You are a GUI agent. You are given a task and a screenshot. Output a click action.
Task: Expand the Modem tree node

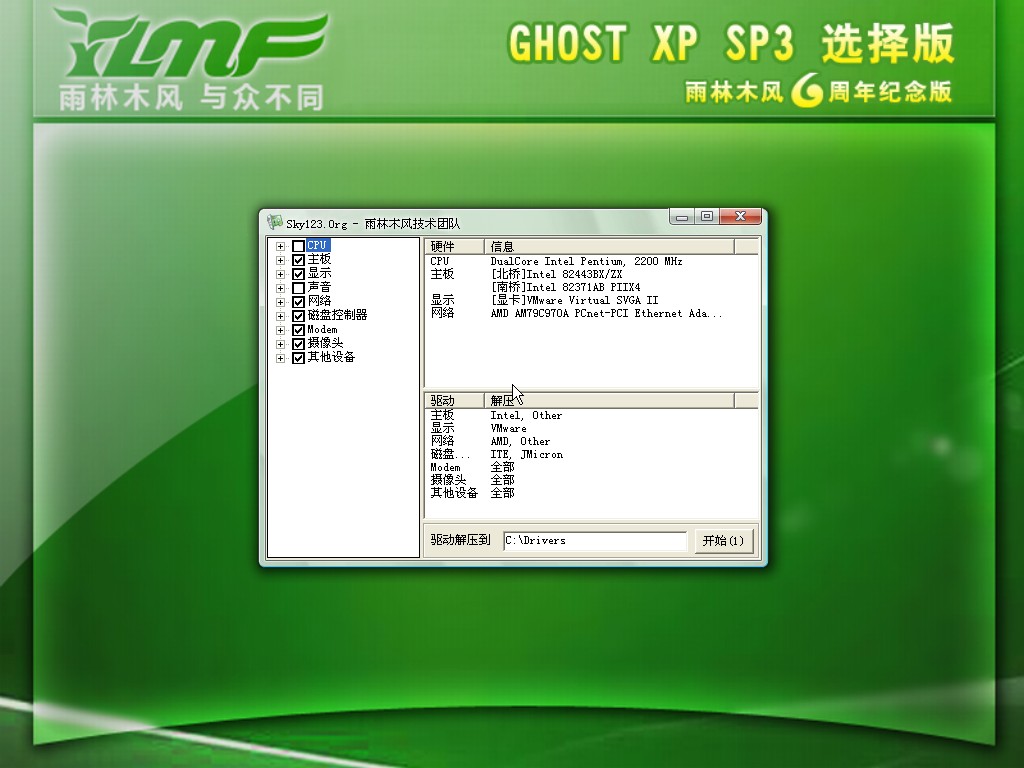point(280,330)
